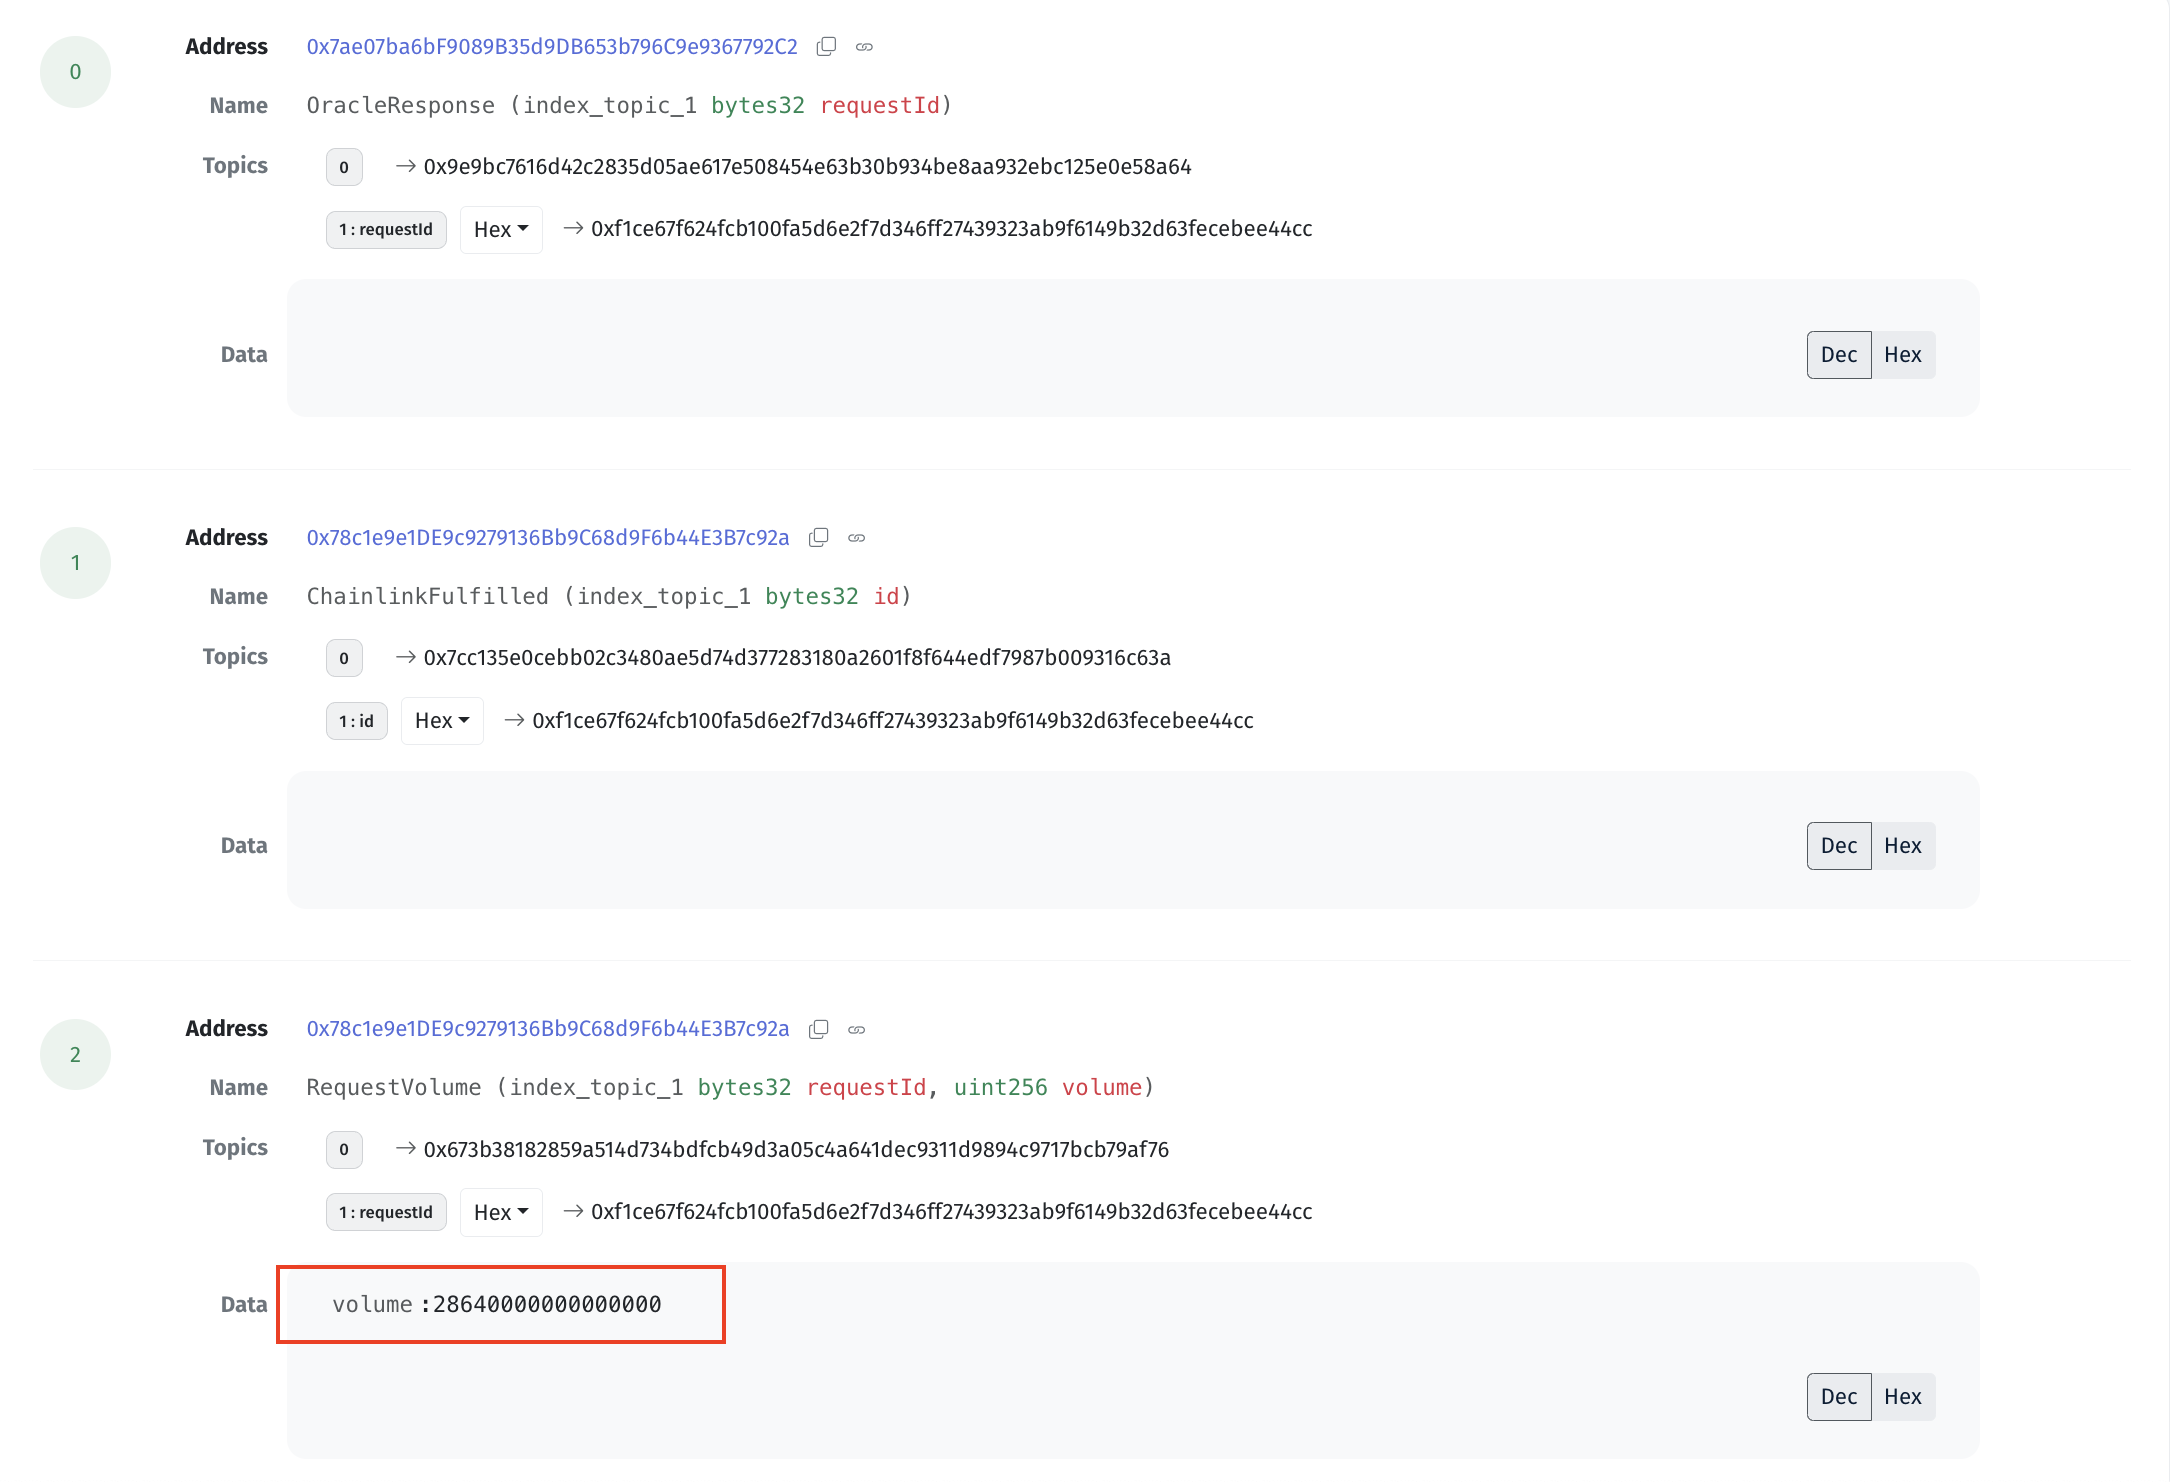Click the green log index 0 circle
The height and width of the screenshot is (1482, 2170).
(x=75, y=72)
